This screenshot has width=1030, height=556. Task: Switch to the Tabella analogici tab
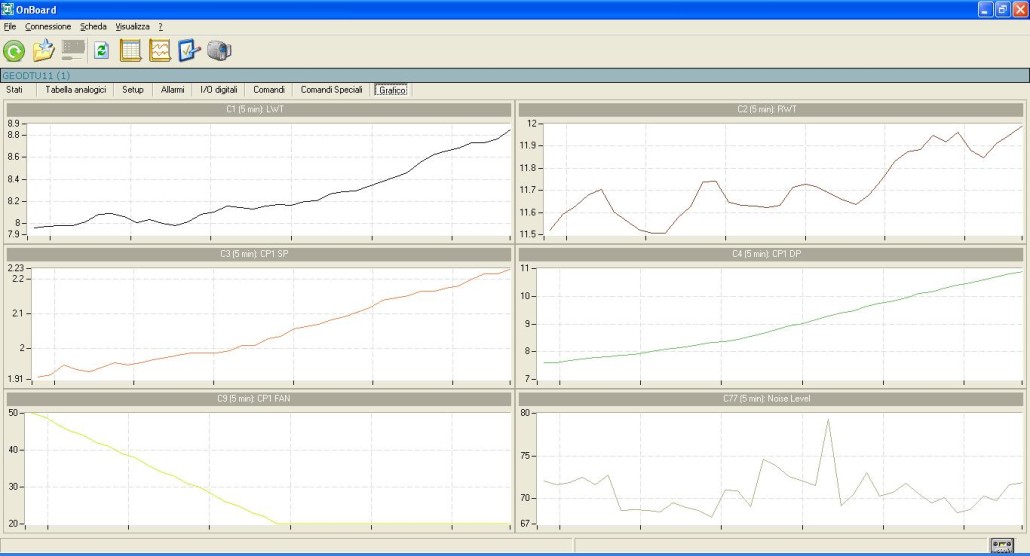[x=75, y=90]
